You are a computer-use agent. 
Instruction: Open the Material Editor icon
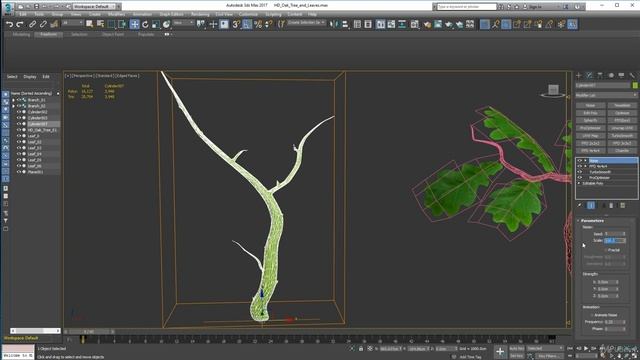415,24
